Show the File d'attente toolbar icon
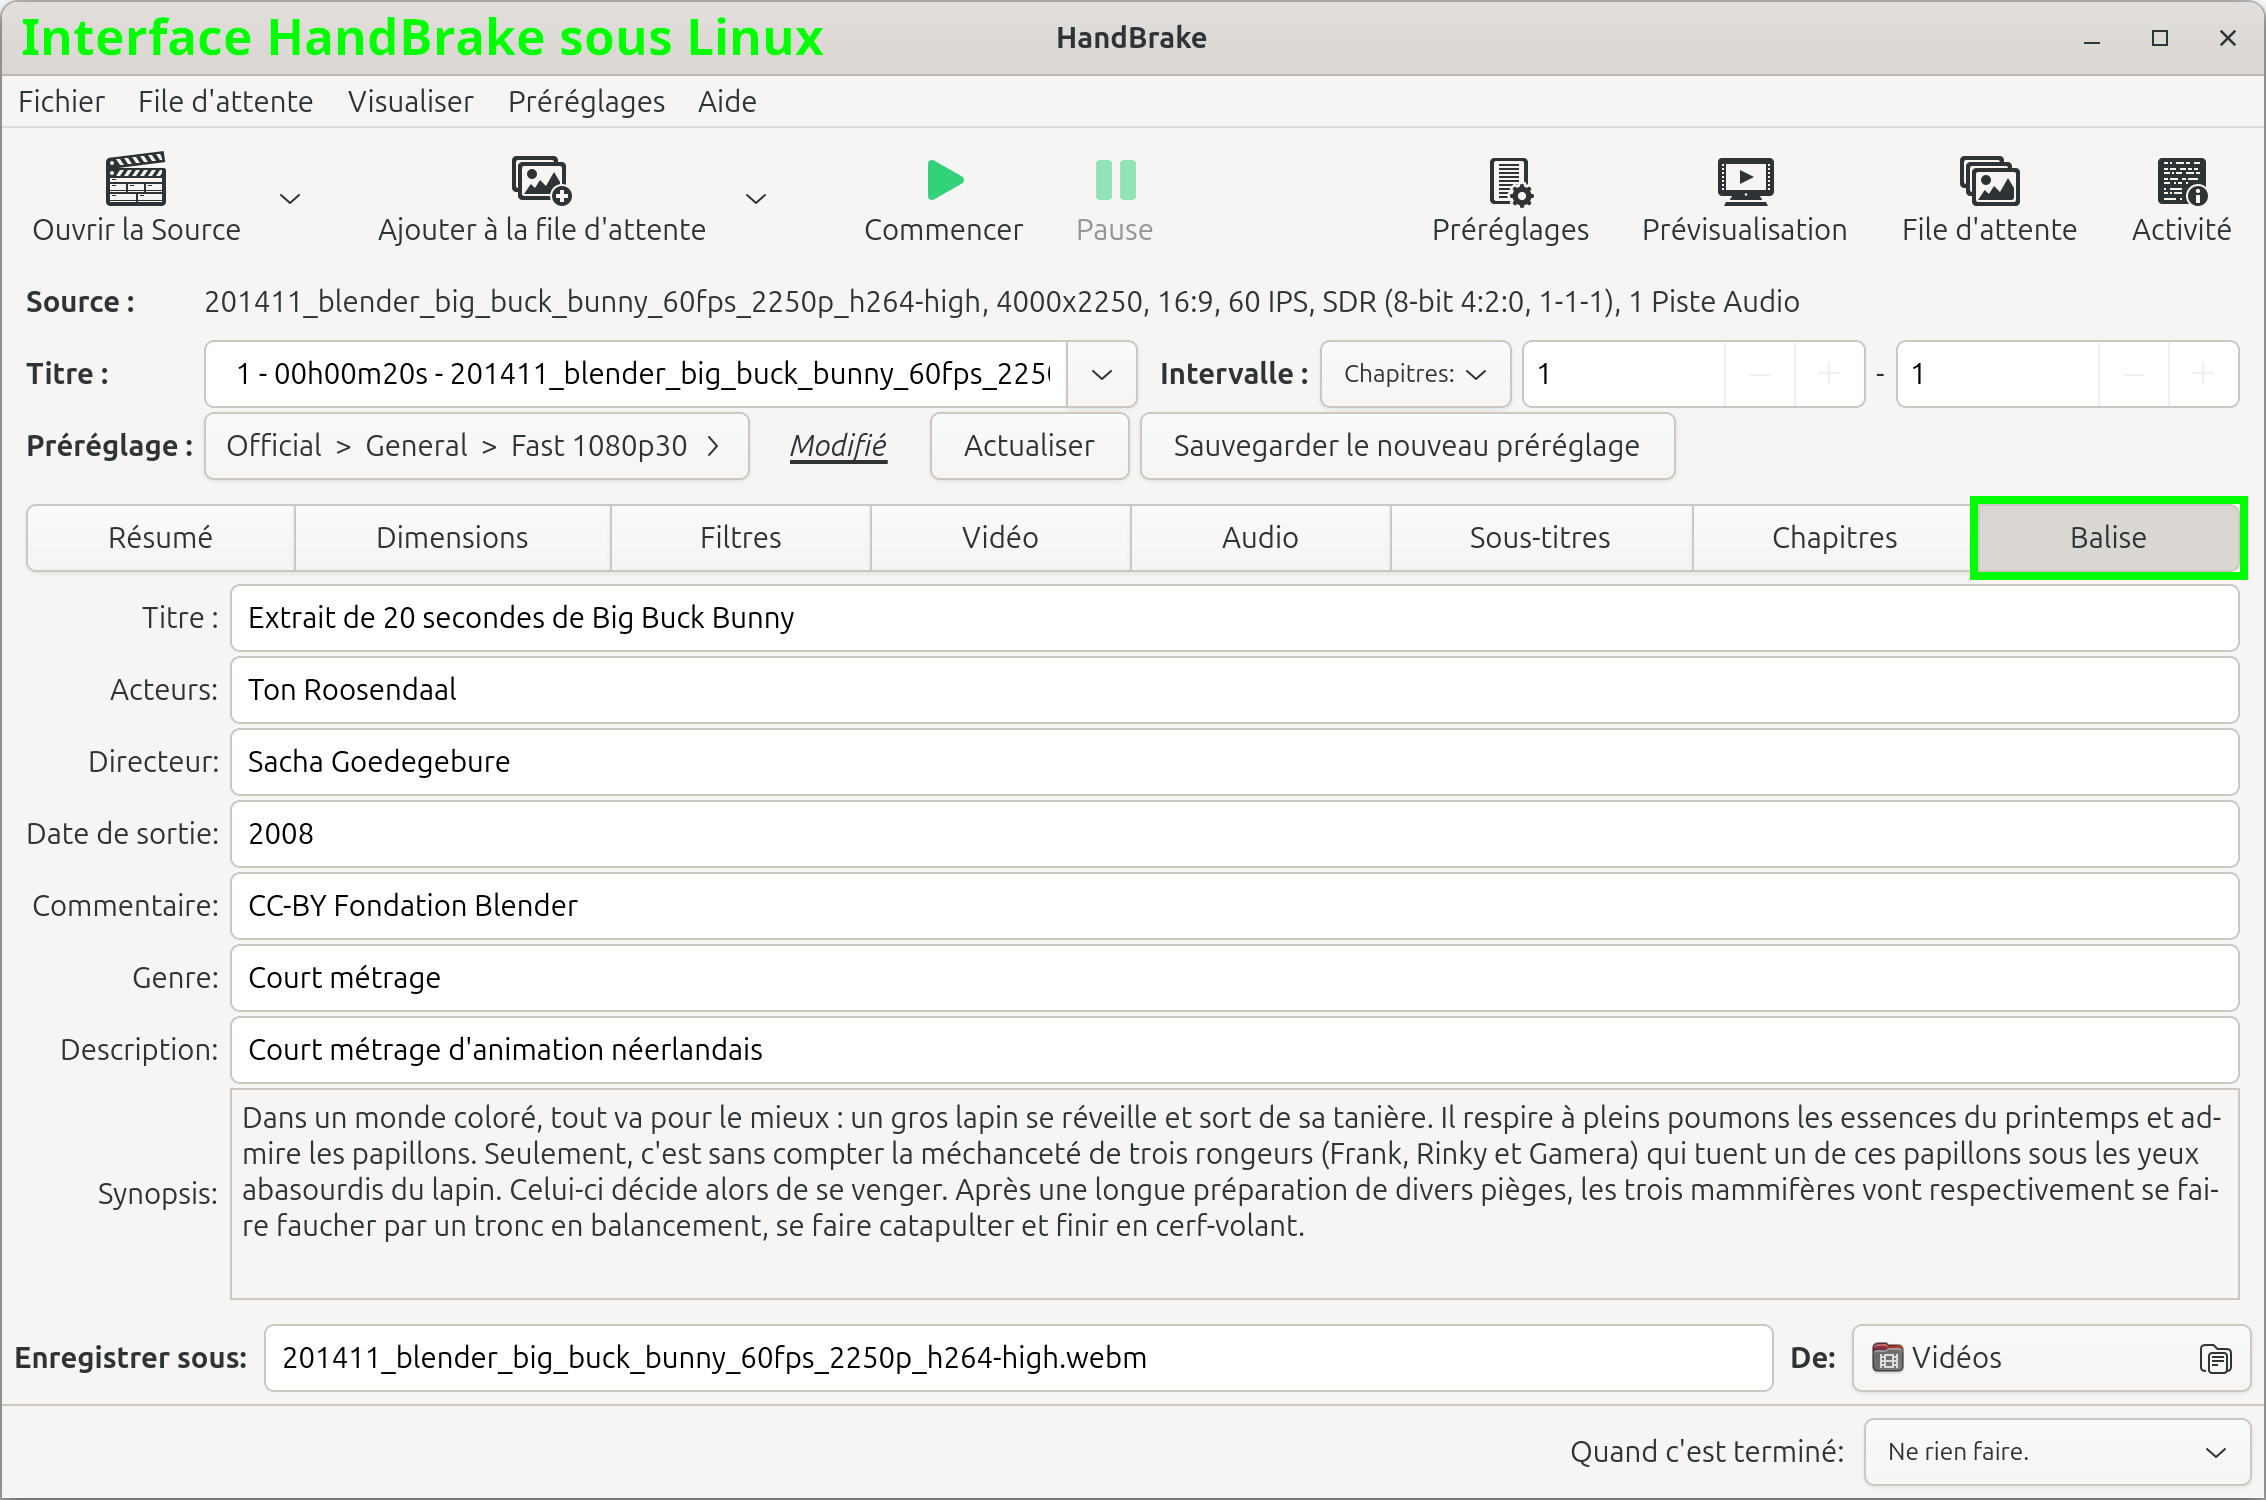Image resolution: width=2266 pixels, height=1500 pixels. pos(1989,181)
